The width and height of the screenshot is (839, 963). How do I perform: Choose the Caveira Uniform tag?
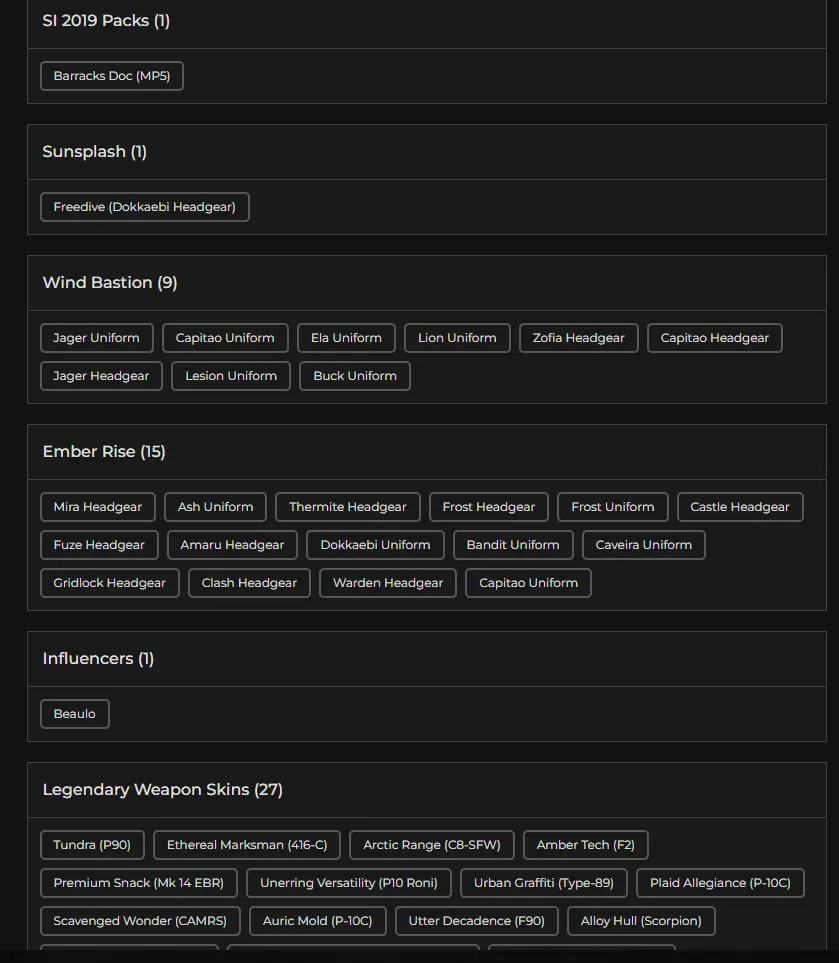point(644,545)
